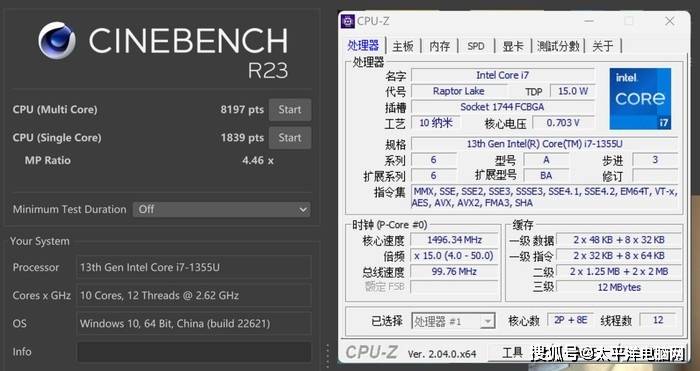
Task: Open the SPD tab
Action: click(x=476, y=46)
